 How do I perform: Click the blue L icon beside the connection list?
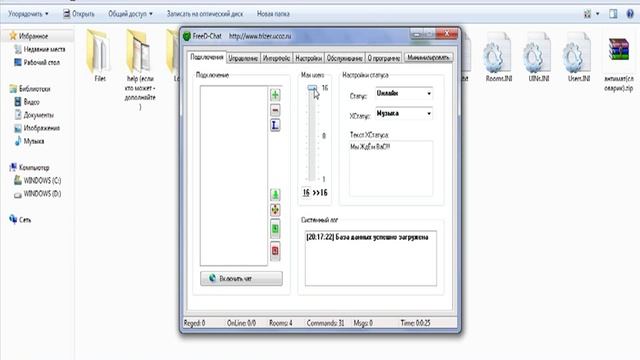point(275,125)
